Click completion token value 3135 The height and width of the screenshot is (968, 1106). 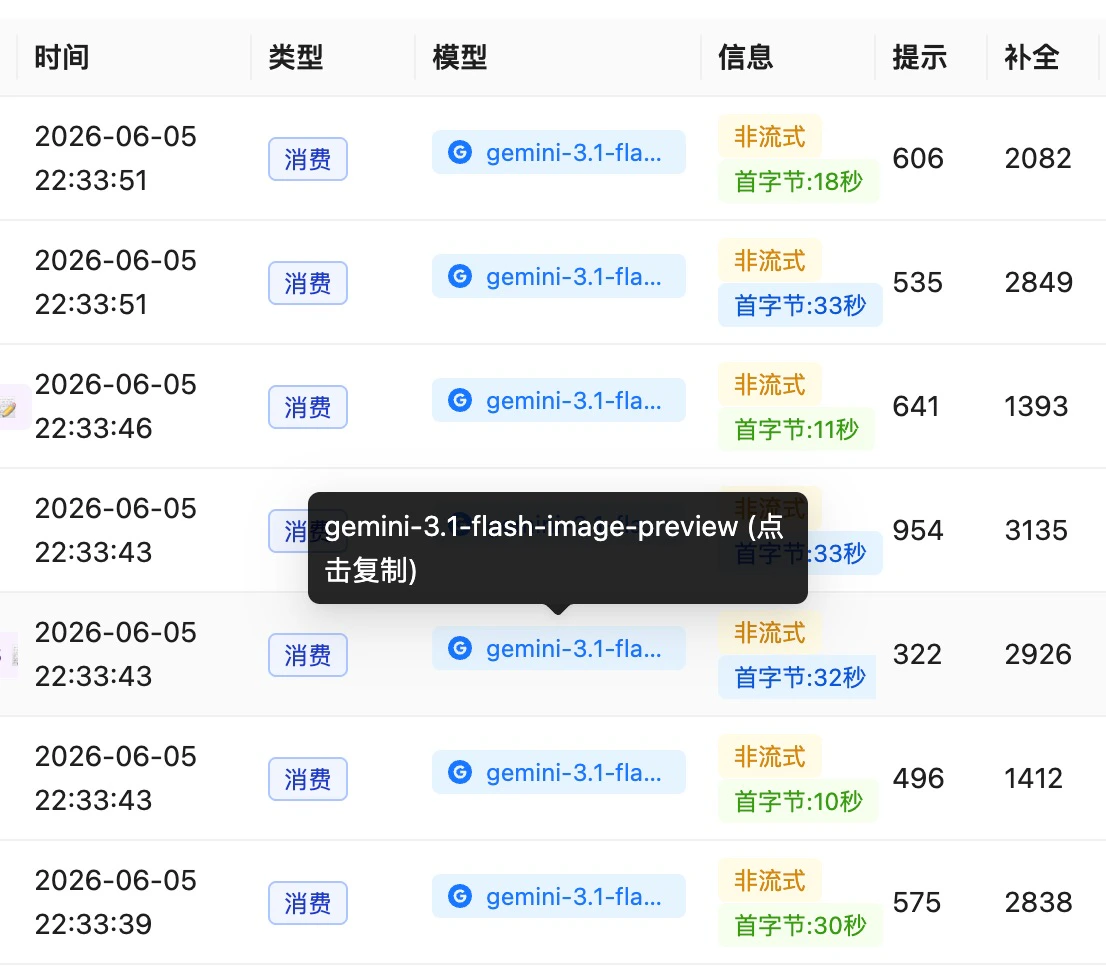(x=1036, y=531)
